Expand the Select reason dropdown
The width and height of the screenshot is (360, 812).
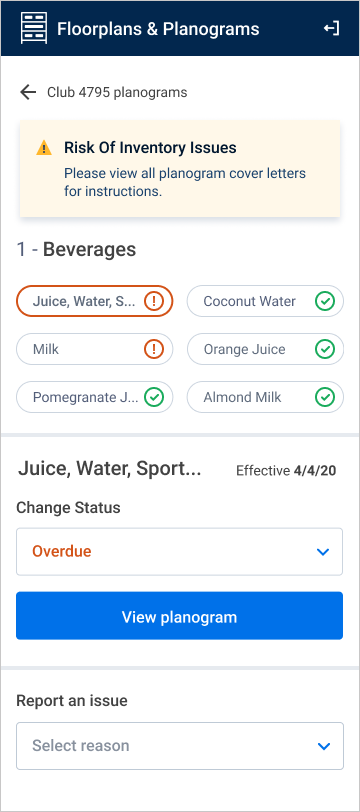click(x=180, y=746)
